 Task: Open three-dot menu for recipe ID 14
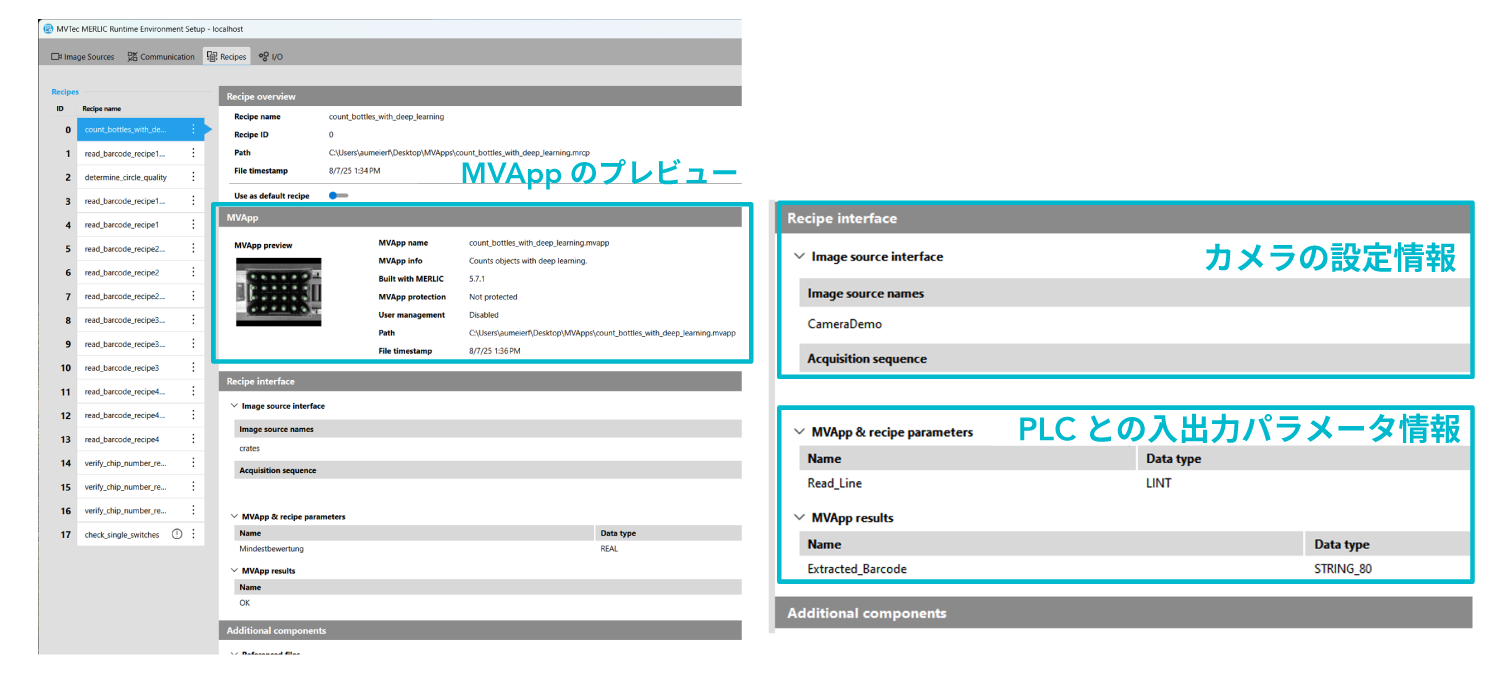[x=193, y=463]
